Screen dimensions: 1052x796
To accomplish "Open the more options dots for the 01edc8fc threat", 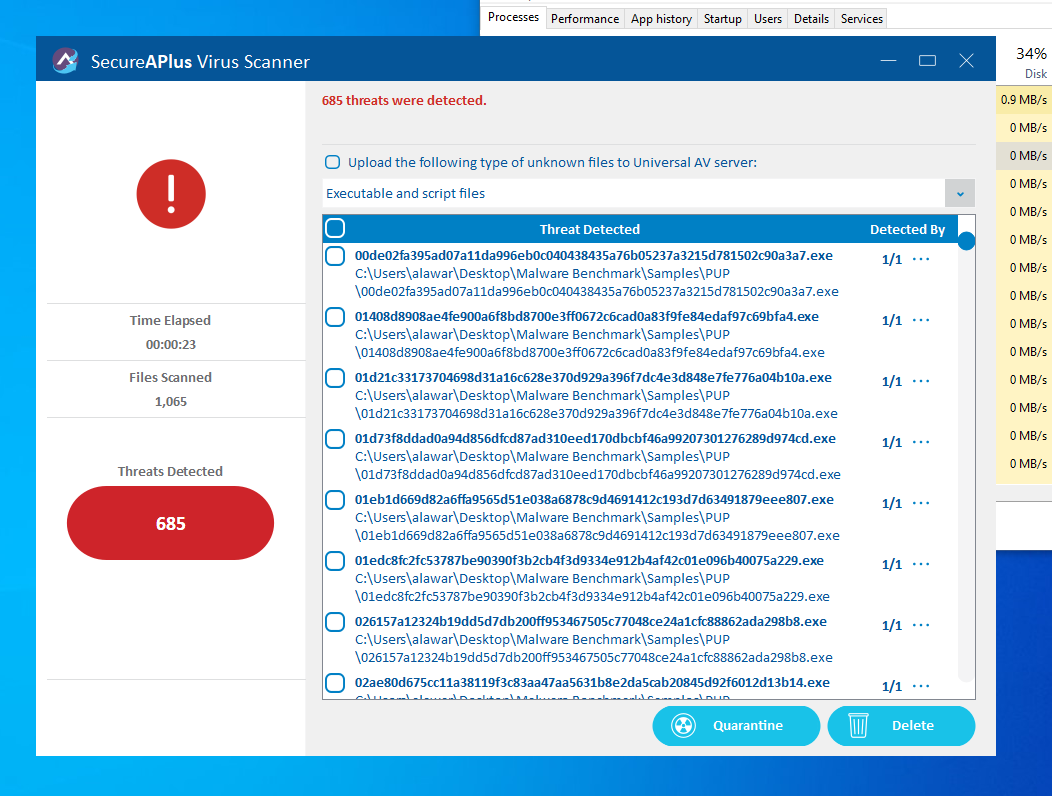I will [921, 564].
